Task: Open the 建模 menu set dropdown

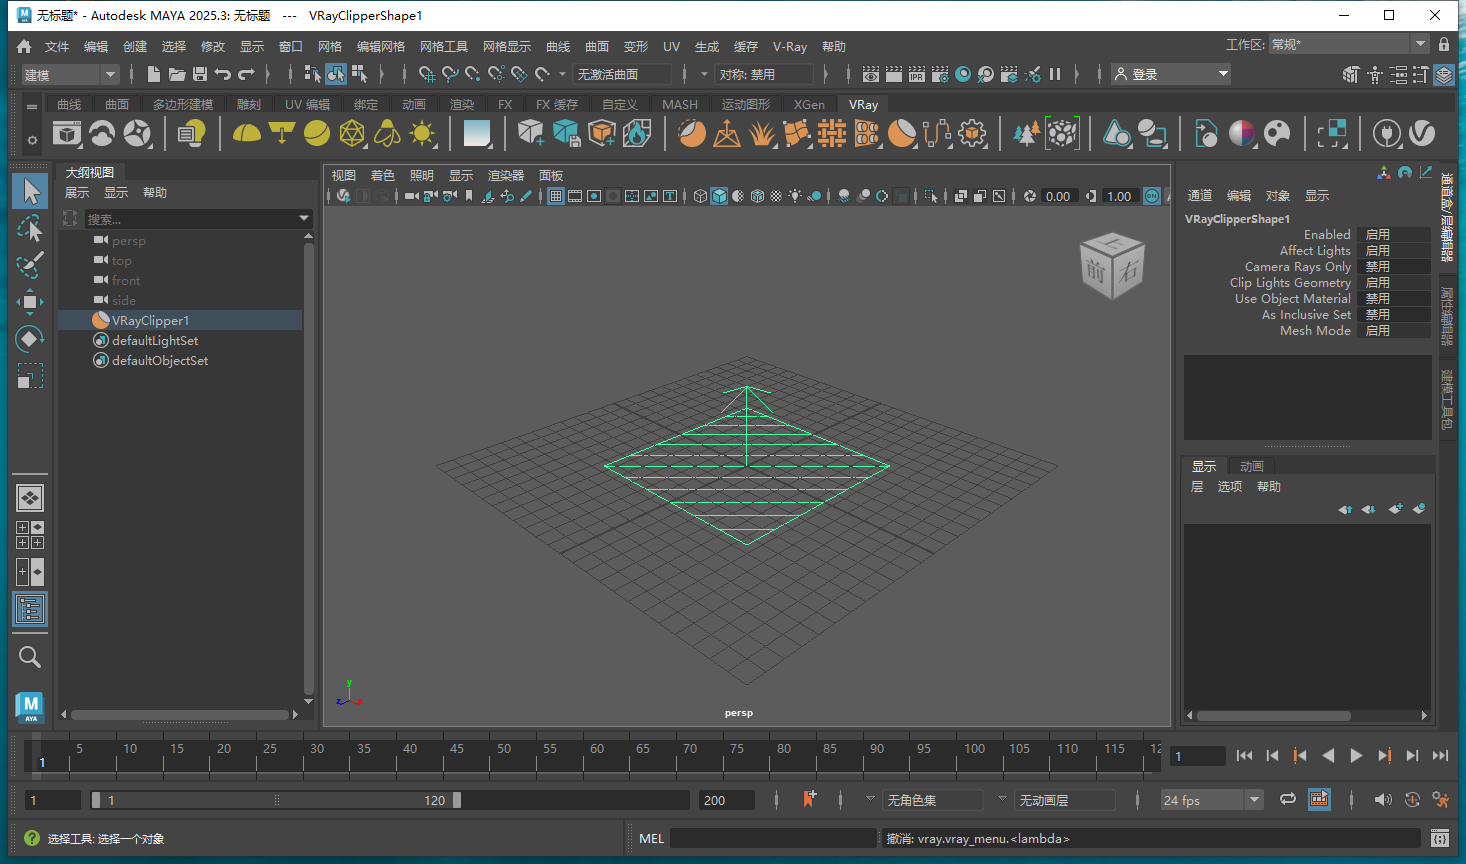Action: pos(70,74)
